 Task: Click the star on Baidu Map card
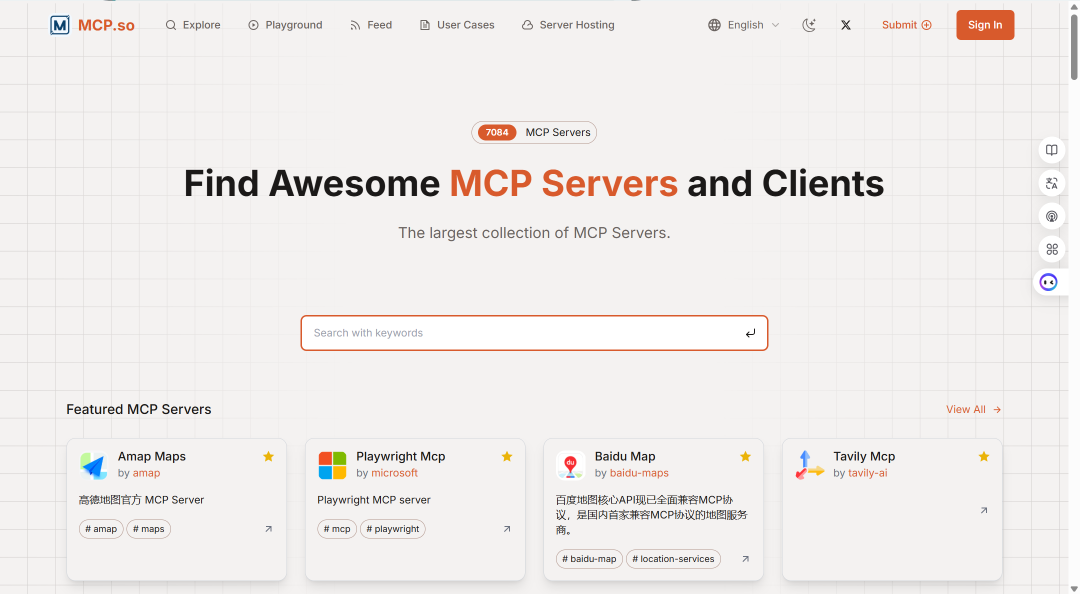[x=745, y=456]
